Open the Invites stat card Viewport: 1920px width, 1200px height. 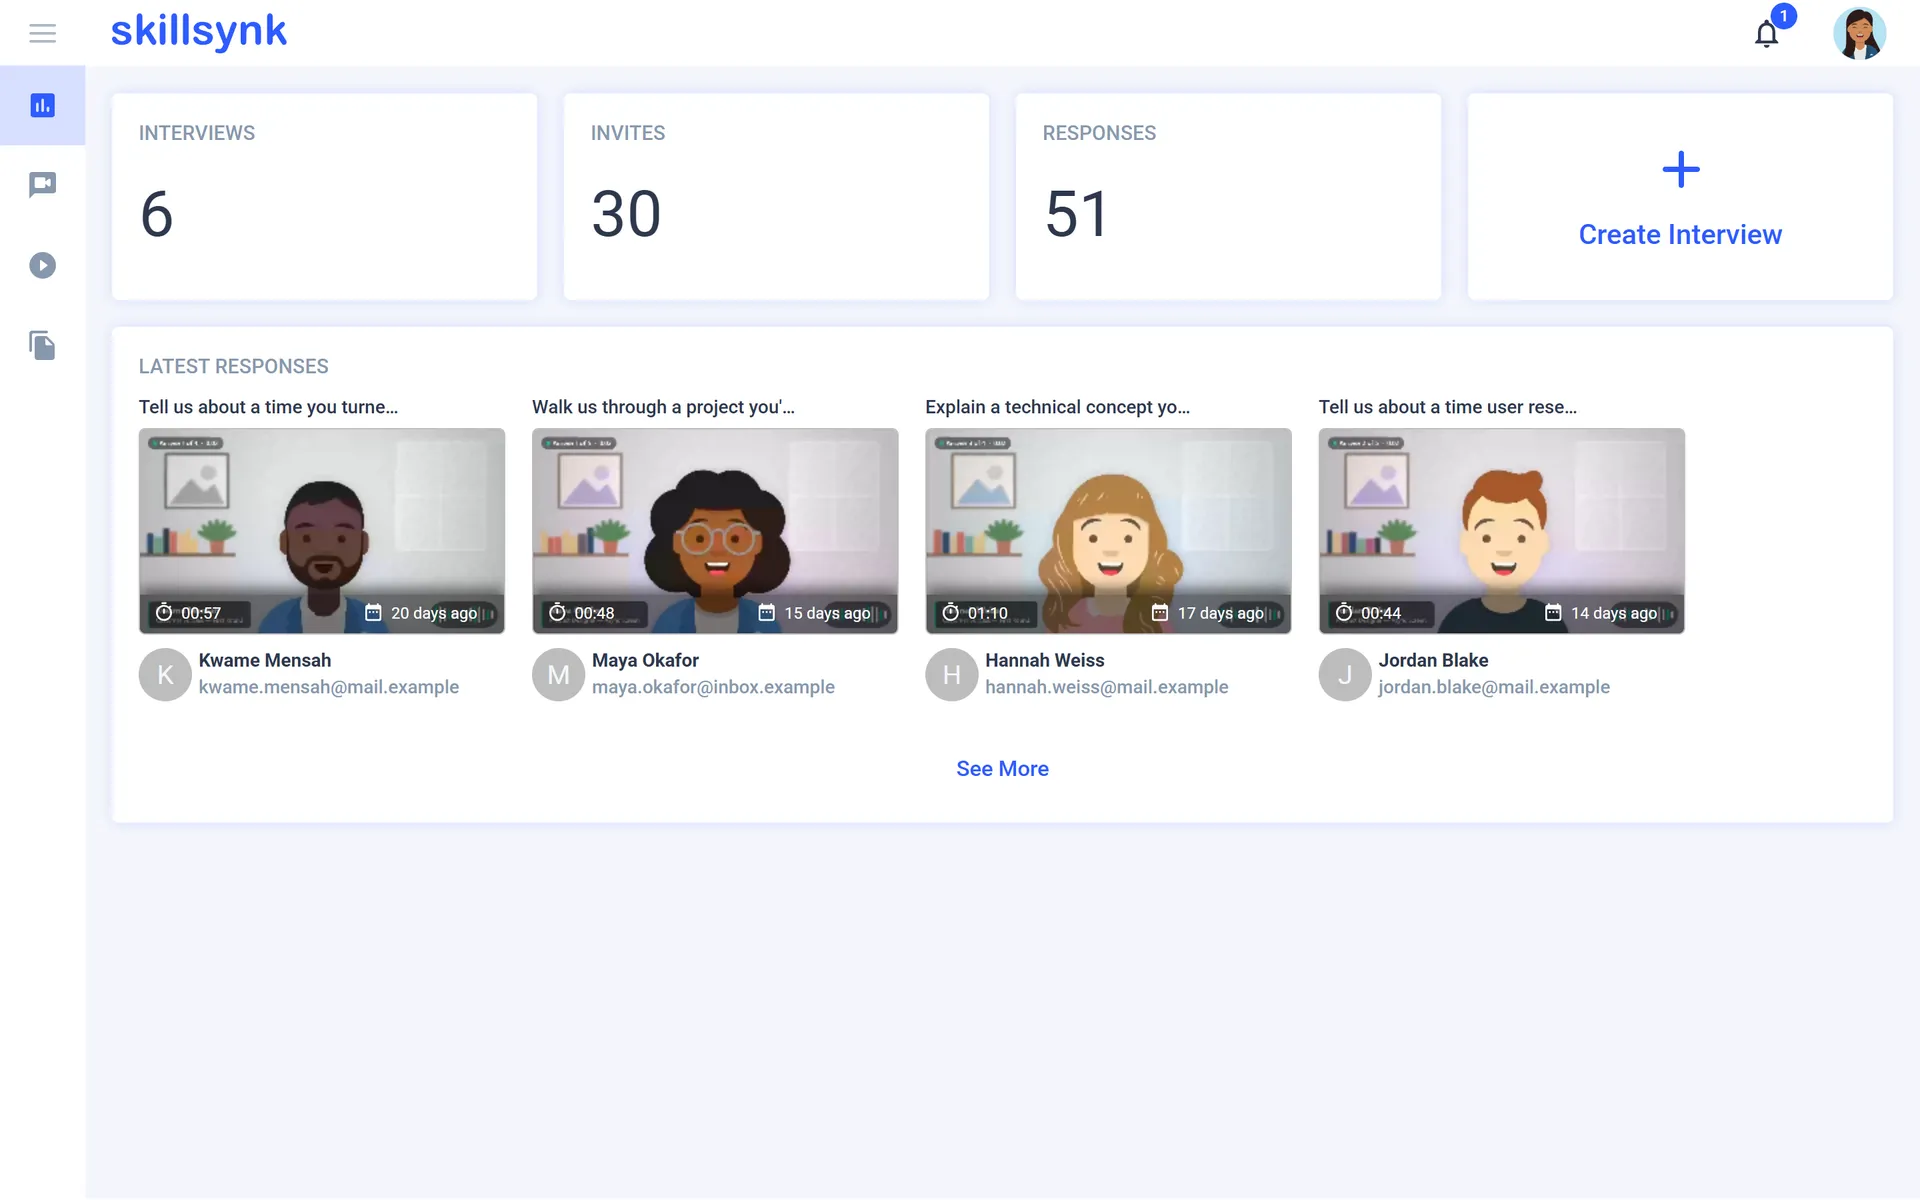[776, 197]
